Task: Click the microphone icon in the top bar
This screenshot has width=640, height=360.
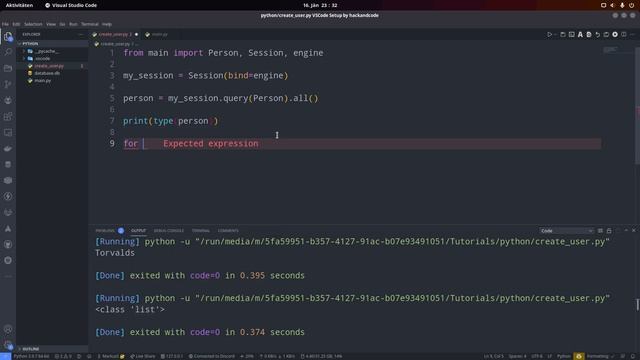Action: (x=622, y=5)
